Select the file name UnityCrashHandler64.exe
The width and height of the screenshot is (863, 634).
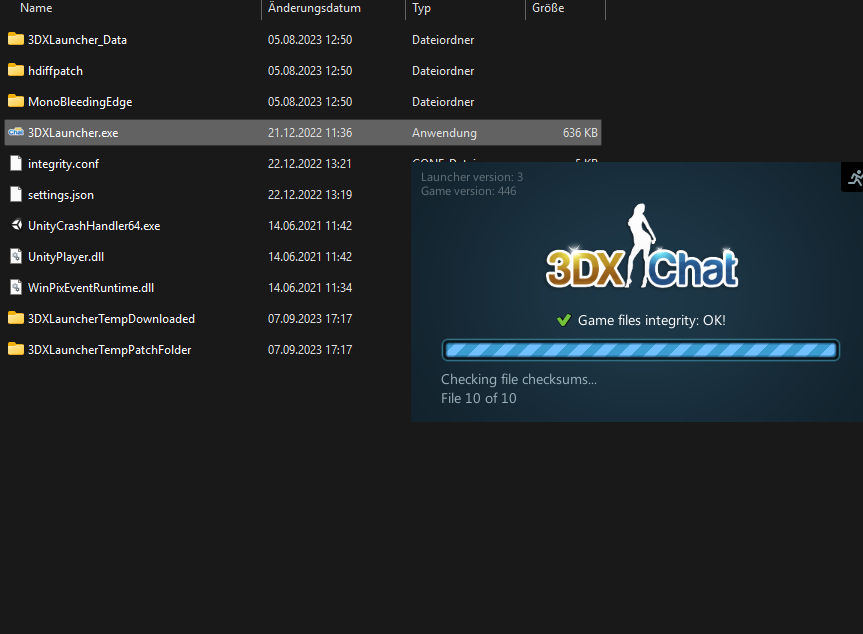click(94, 226)
